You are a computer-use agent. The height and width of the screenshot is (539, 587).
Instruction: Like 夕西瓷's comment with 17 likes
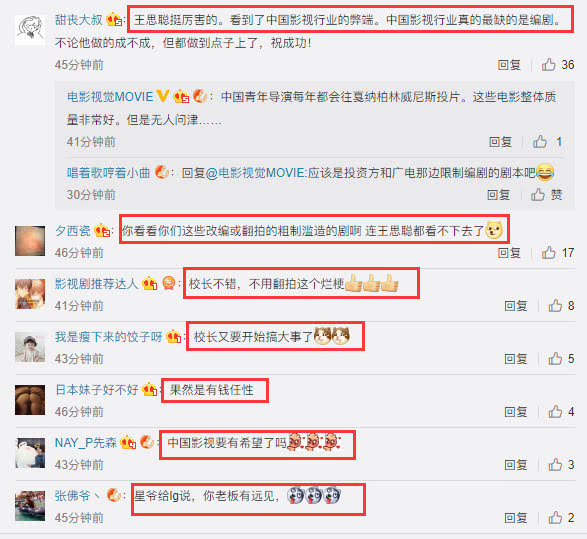pos(558,253)
